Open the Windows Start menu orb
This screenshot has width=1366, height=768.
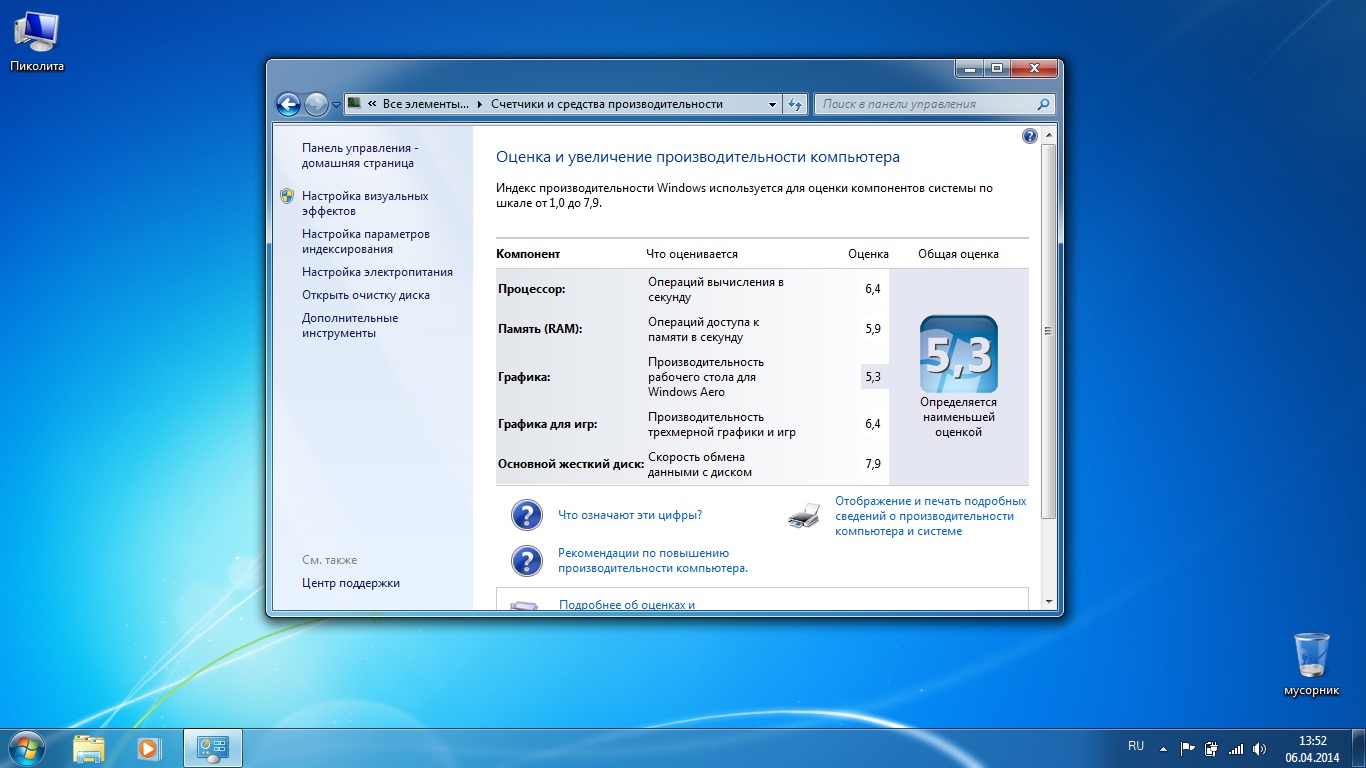pos(27,747)
